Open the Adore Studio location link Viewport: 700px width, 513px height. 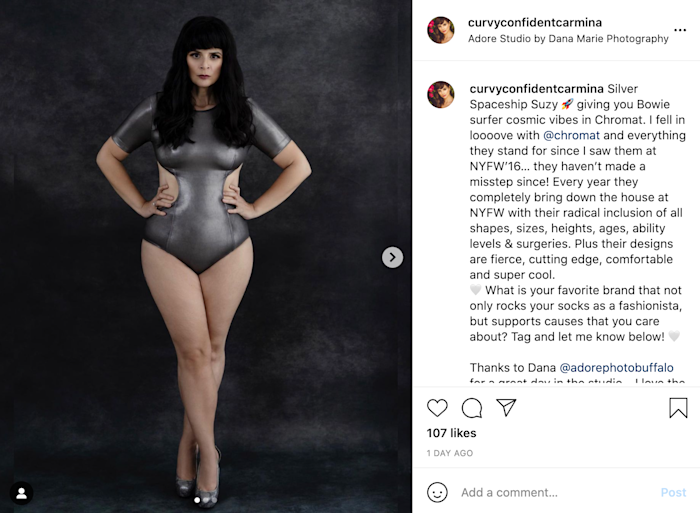click(568, 39)
